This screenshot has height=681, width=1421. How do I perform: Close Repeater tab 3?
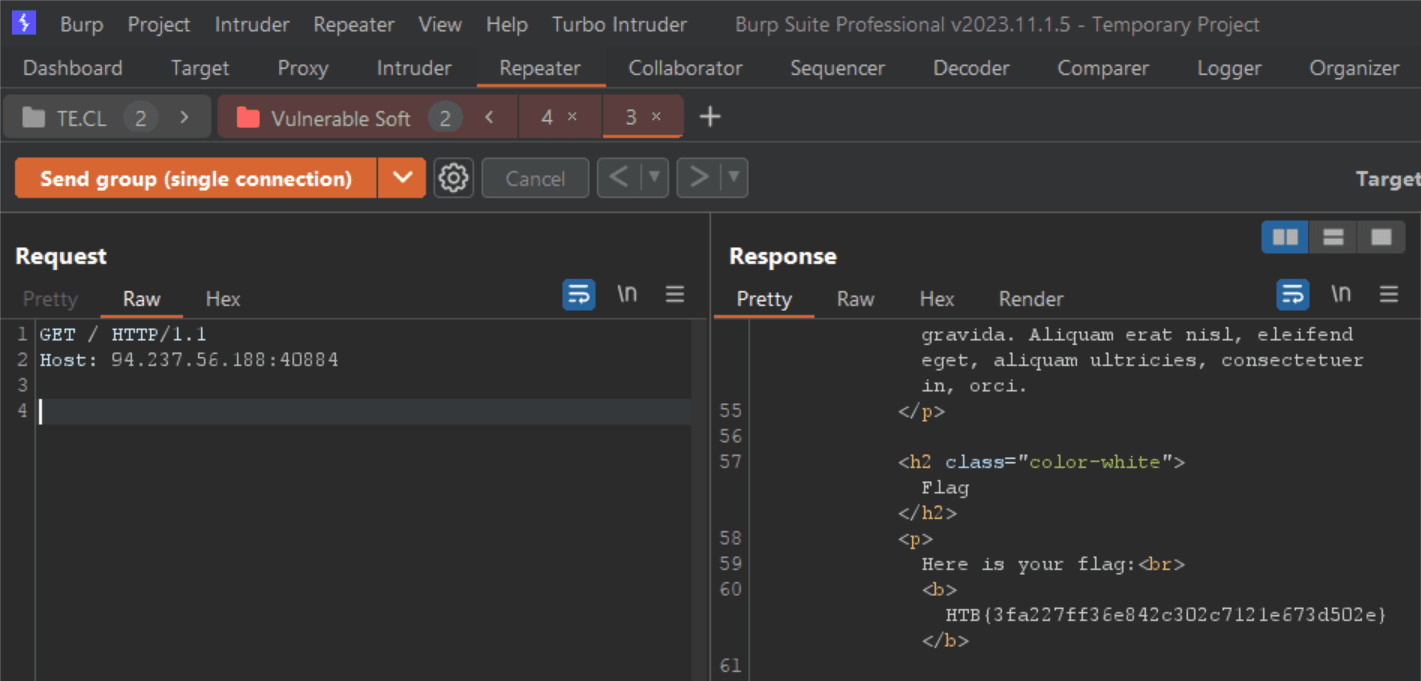tap(656, 117)
